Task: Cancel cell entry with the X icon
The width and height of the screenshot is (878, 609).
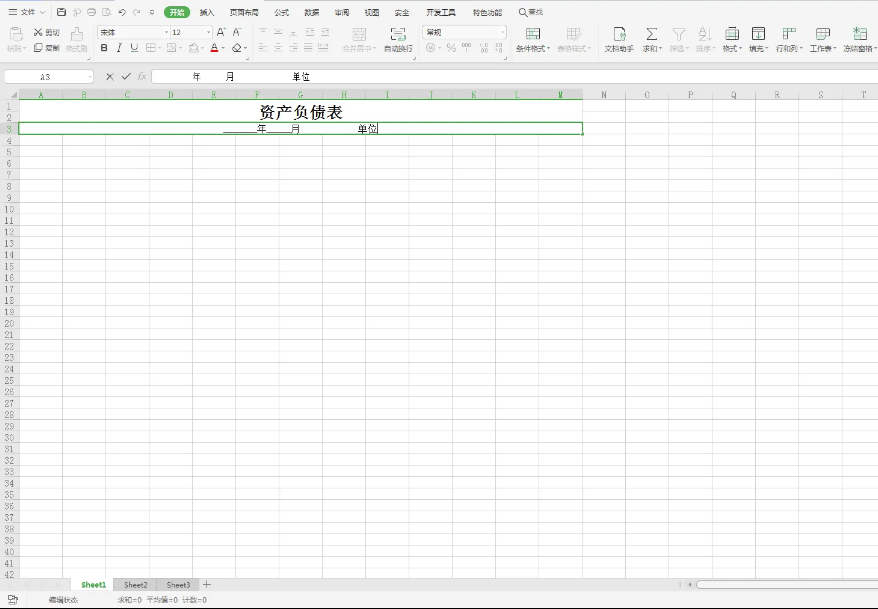Action: (110, 76)
